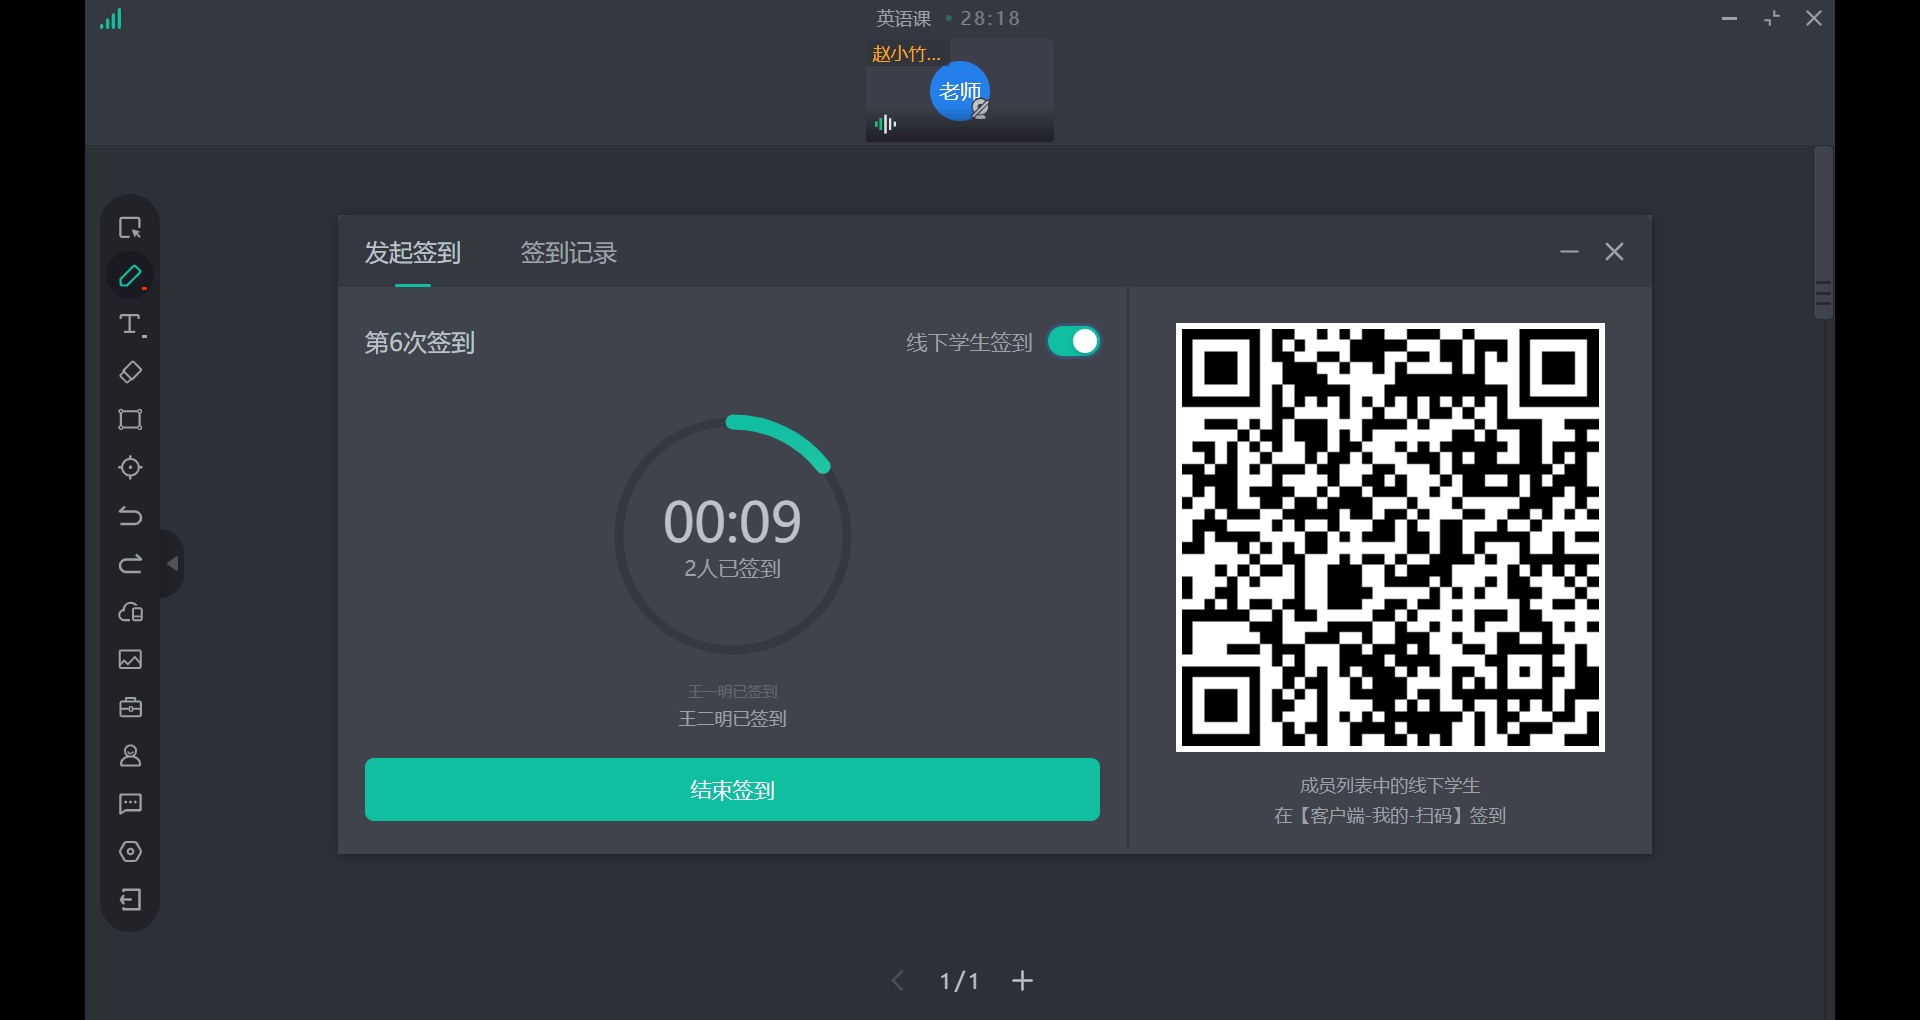The image size is (1920, 1020).
Task: Add a new whiteboard page
Action: (1022, 981)
